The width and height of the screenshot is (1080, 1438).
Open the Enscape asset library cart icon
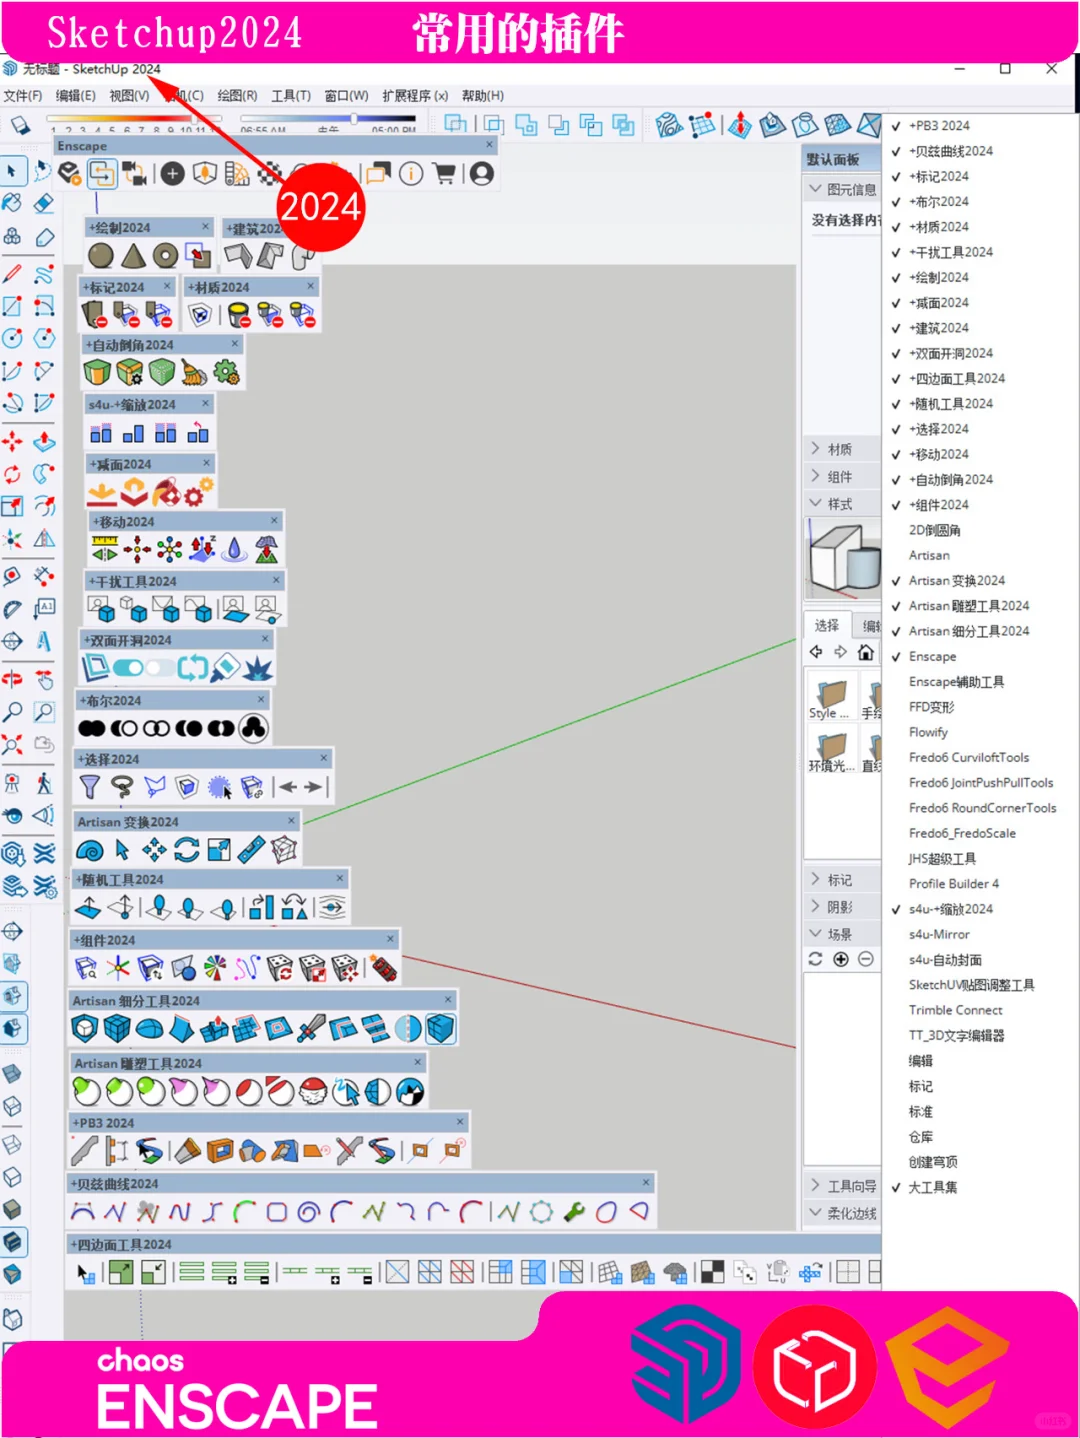445,173
